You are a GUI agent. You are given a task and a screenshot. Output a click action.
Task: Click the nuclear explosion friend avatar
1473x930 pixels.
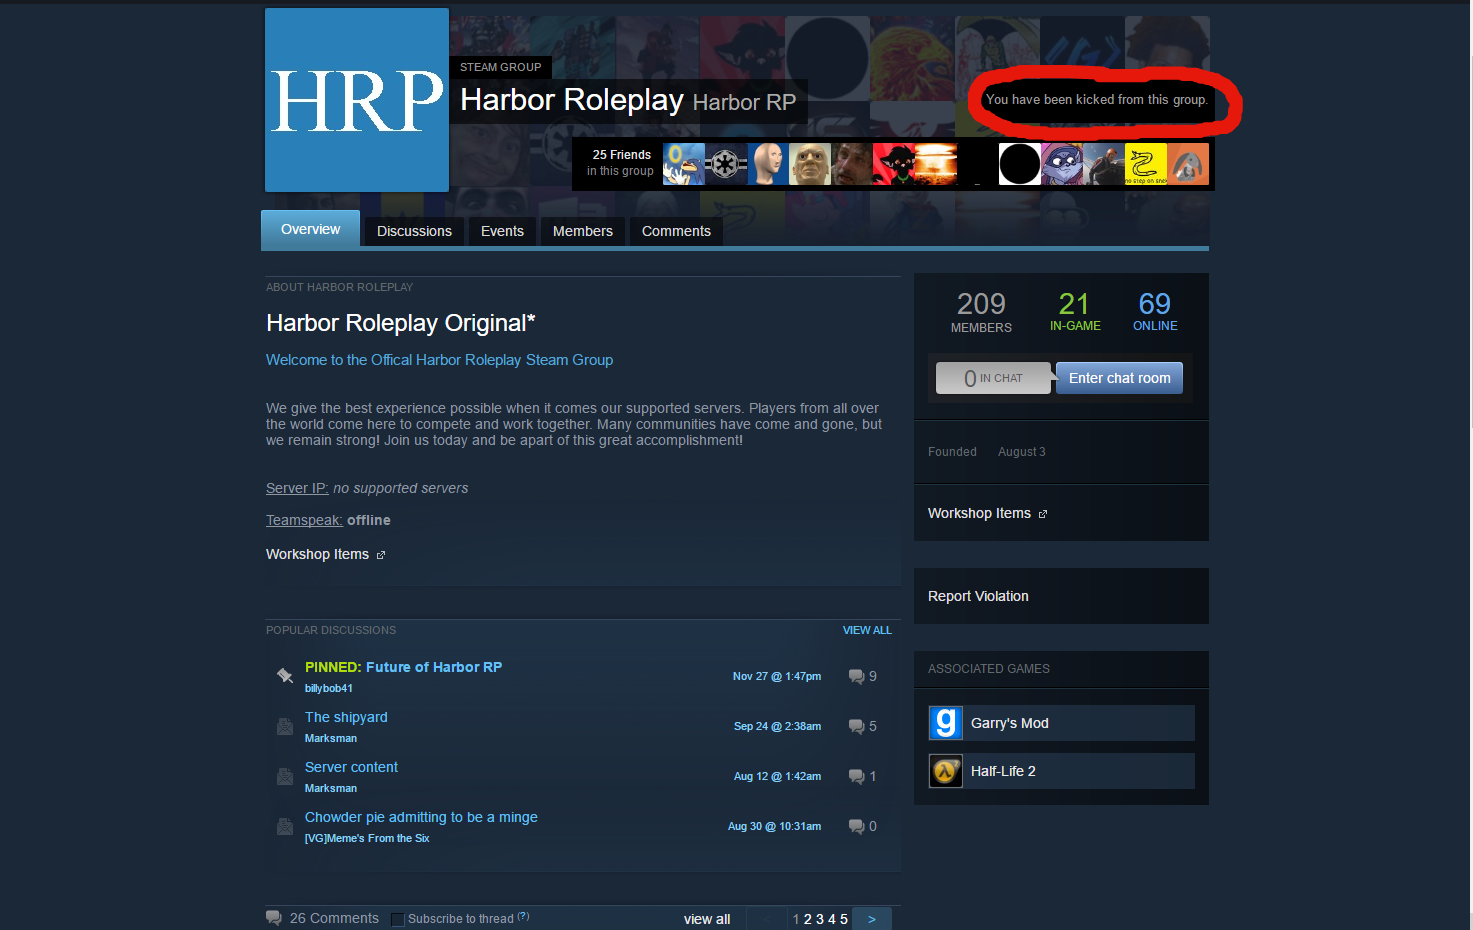[x=936, y=164]
